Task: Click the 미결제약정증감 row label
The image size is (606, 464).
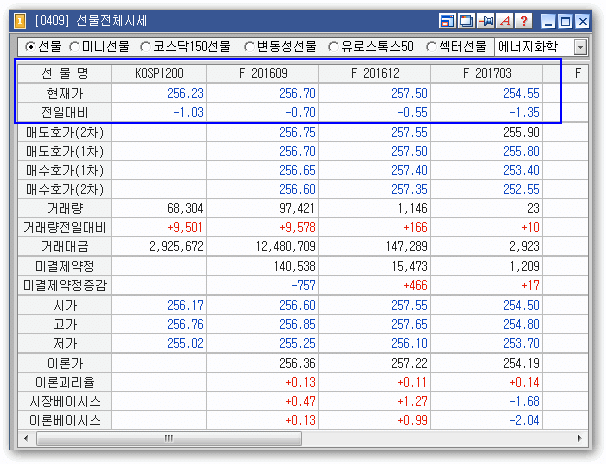Action: [x=65, y=286]
